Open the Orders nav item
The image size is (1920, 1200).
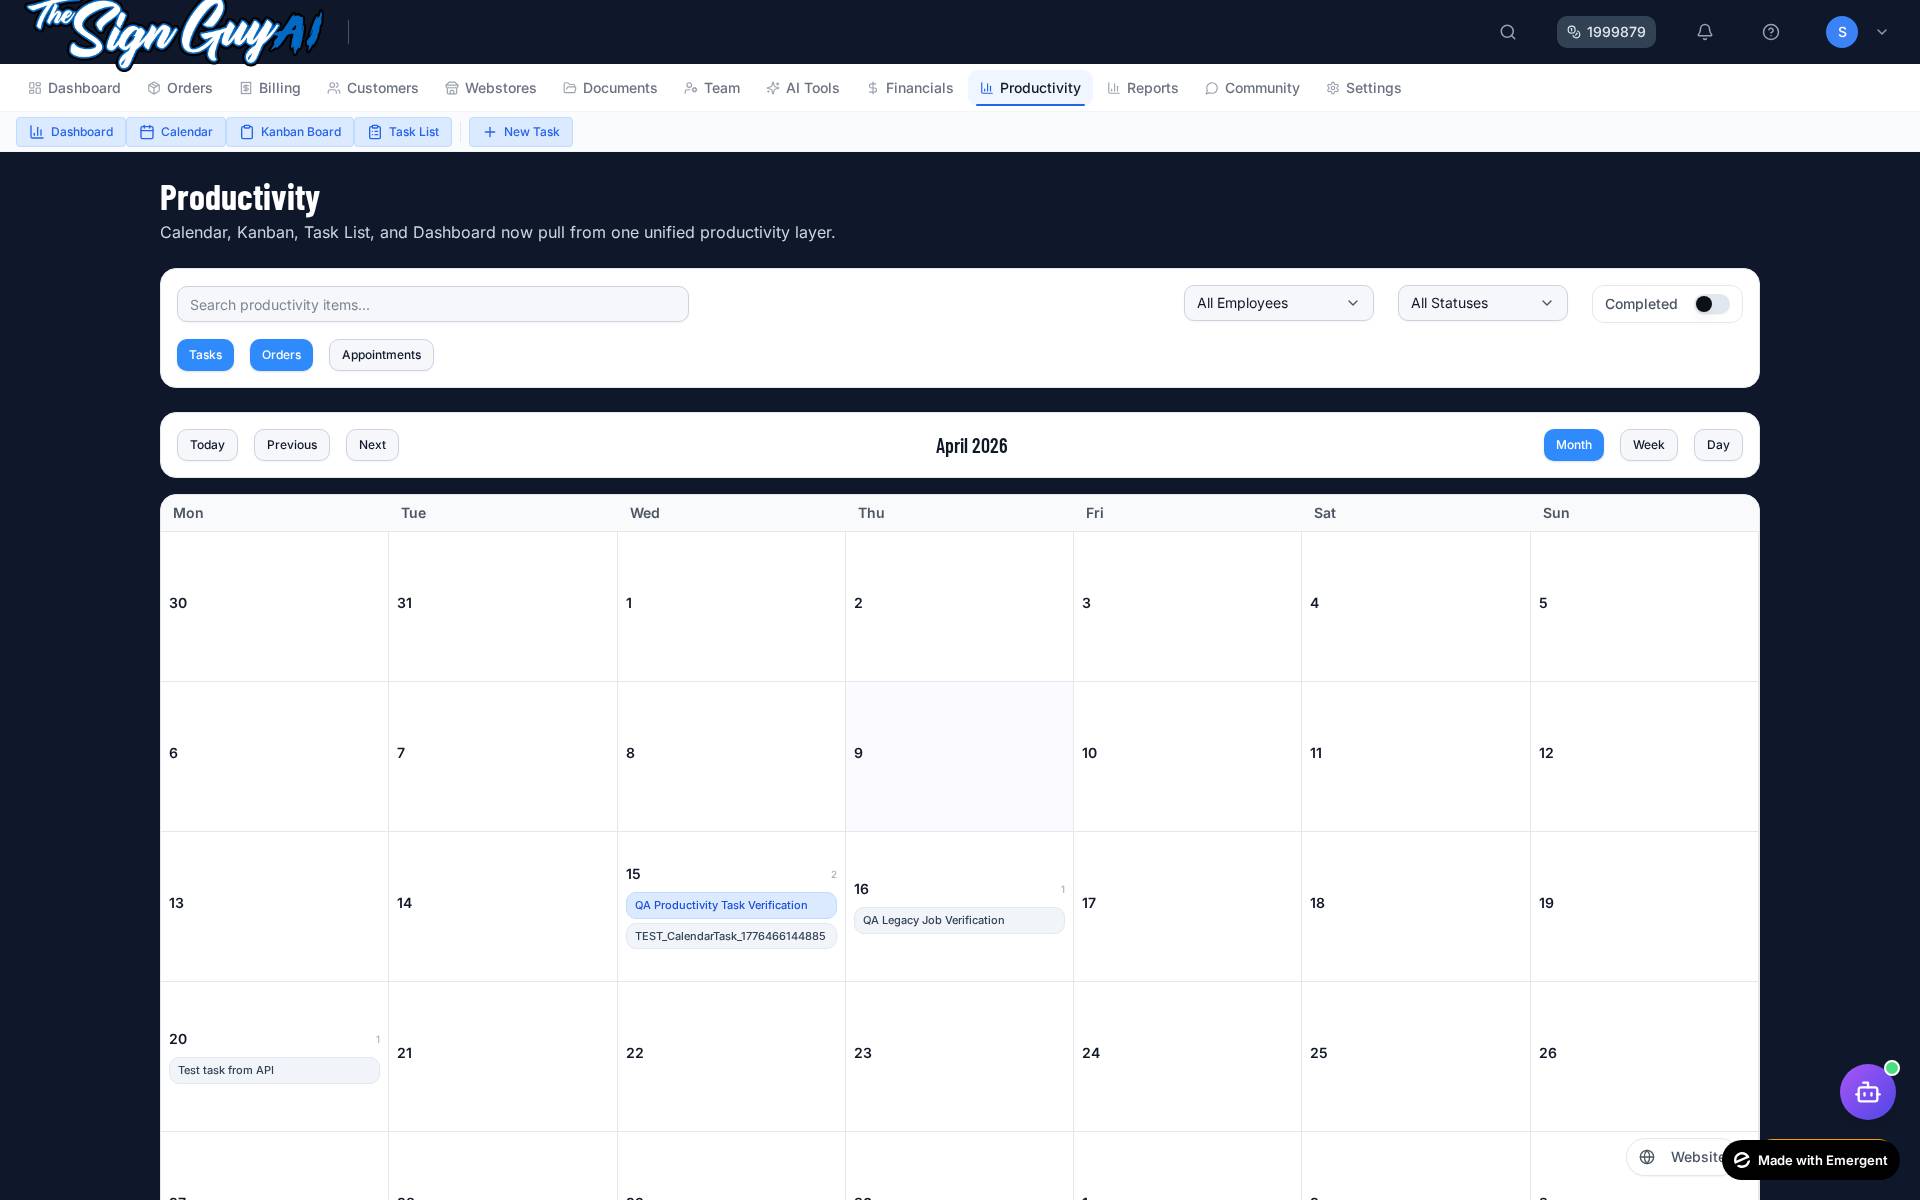click(x=180, y=88)
